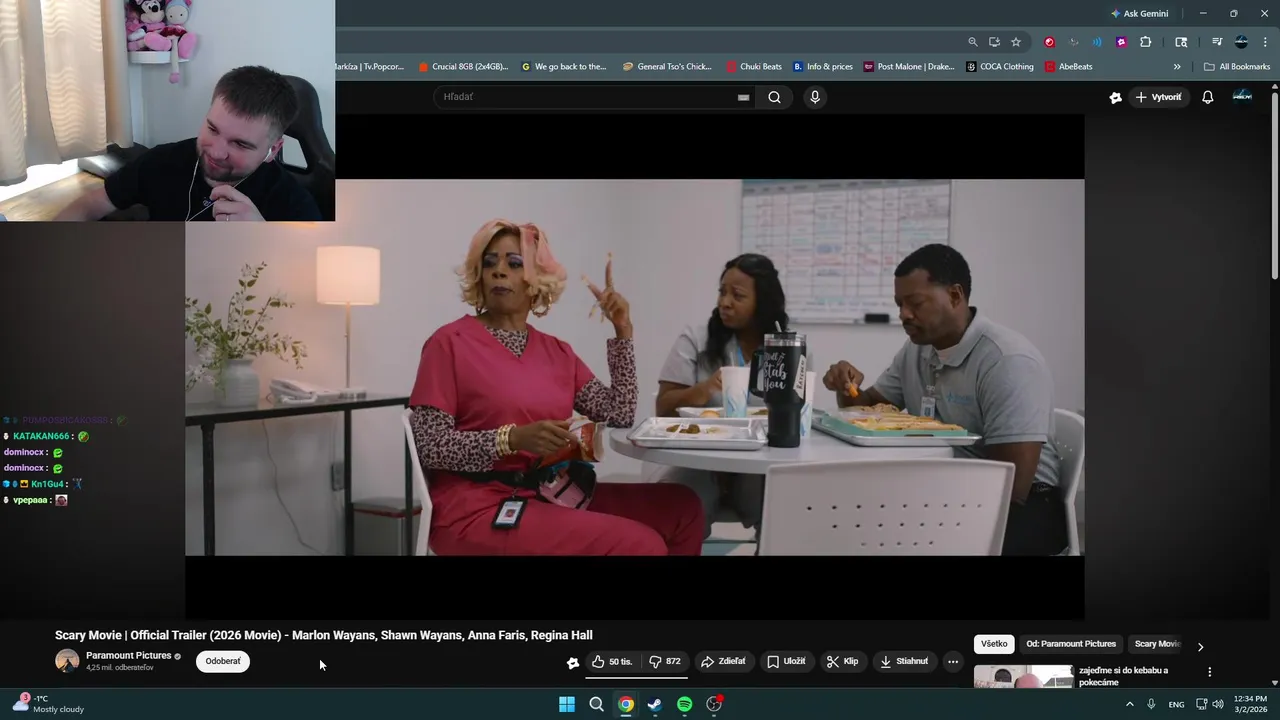Click the taskbar app icon right of Spotify
Screen dimensions: 1280x720
tap(714, 704)
